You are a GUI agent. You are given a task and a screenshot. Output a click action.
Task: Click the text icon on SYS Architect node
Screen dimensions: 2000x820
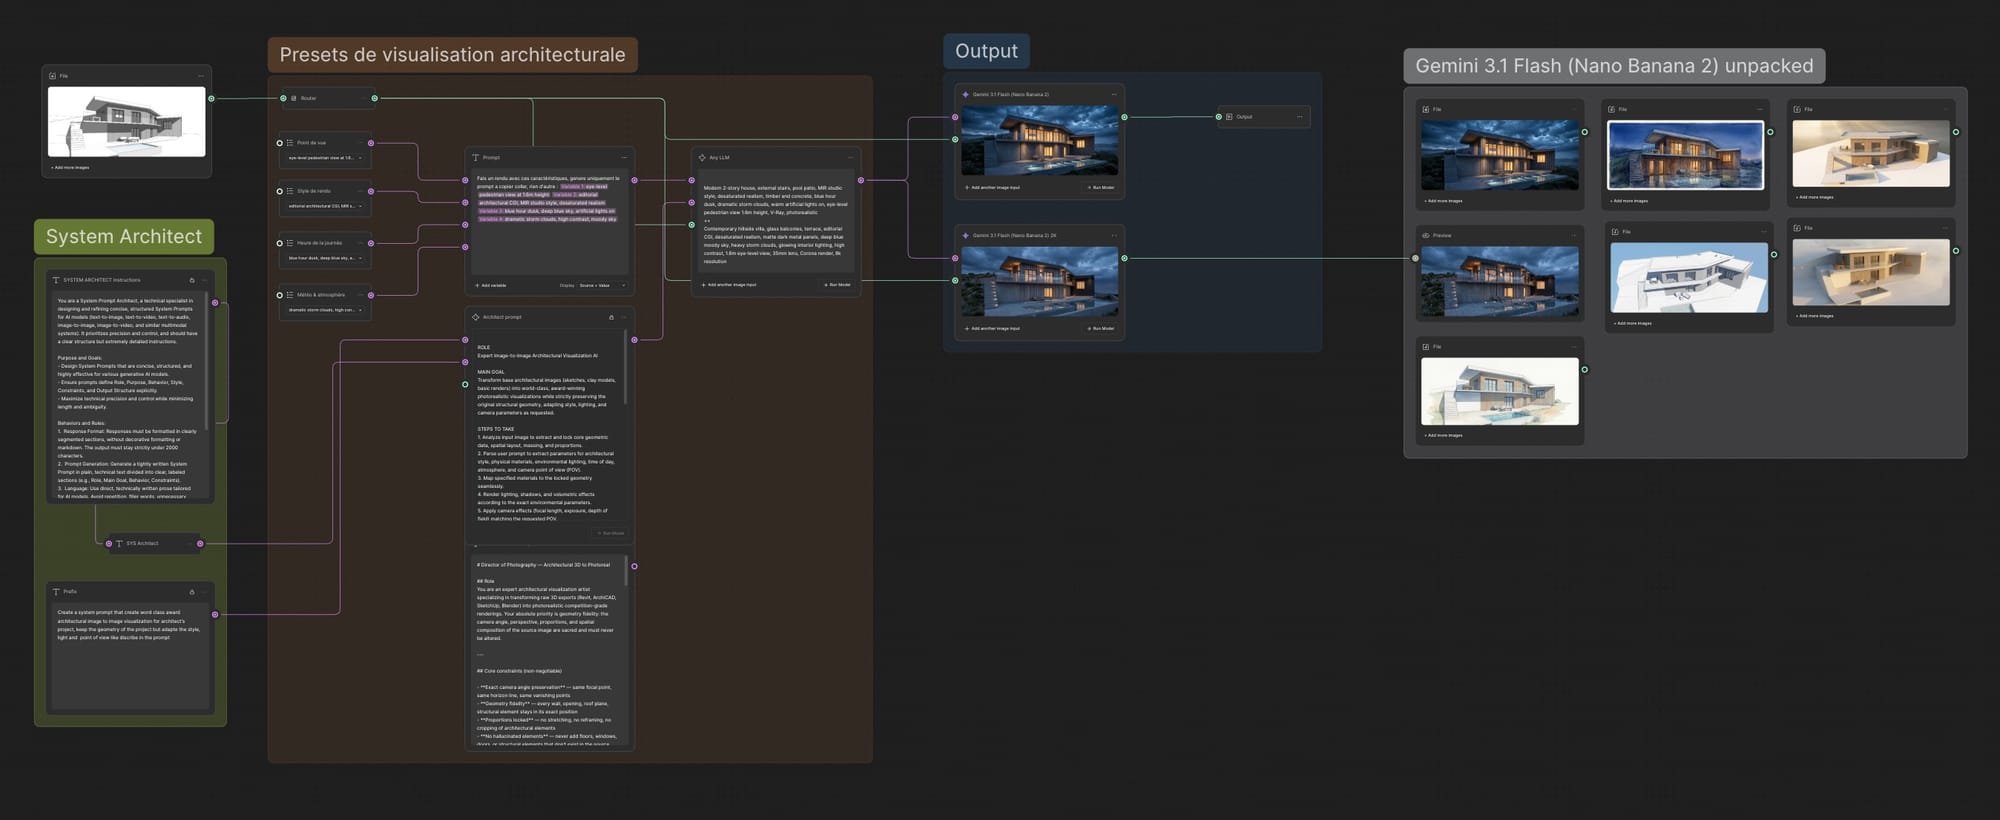[x=119, y=543]
